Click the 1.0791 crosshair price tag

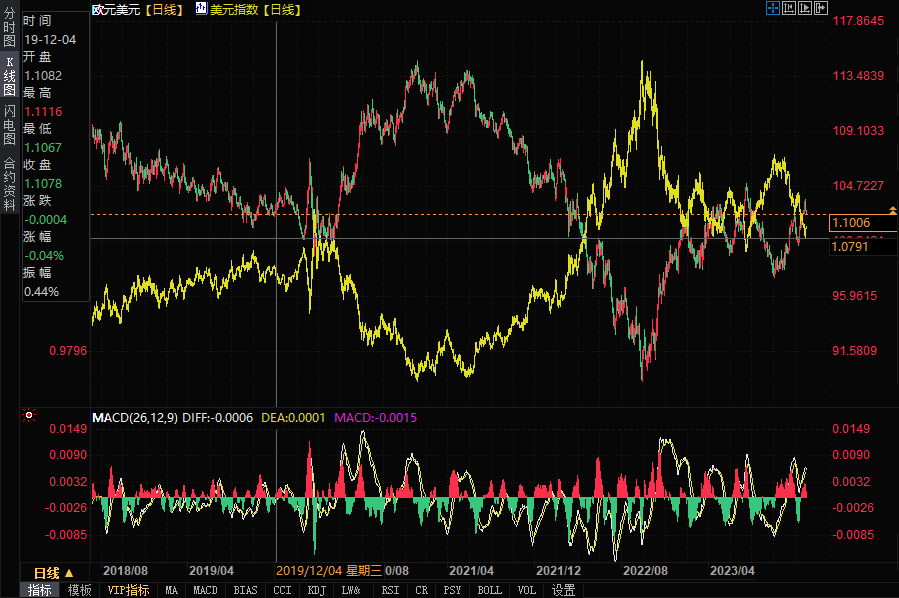click(x=862, y=247)
